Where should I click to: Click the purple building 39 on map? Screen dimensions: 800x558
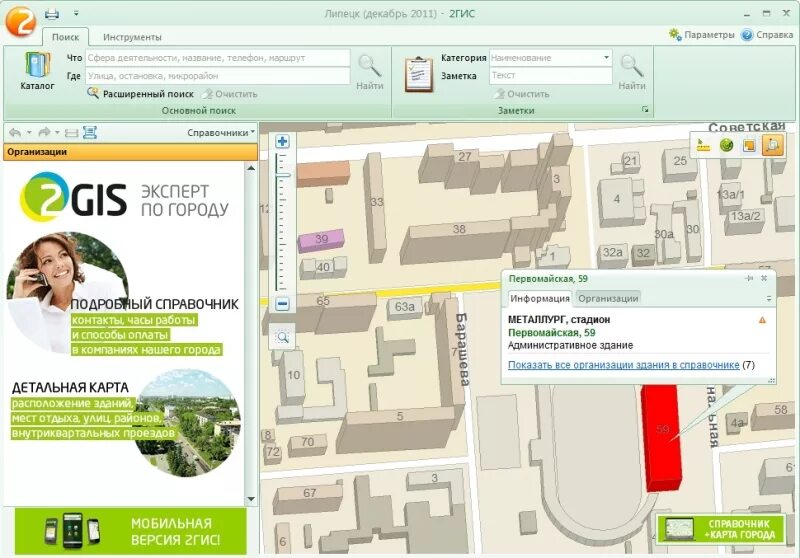[321, 240]
